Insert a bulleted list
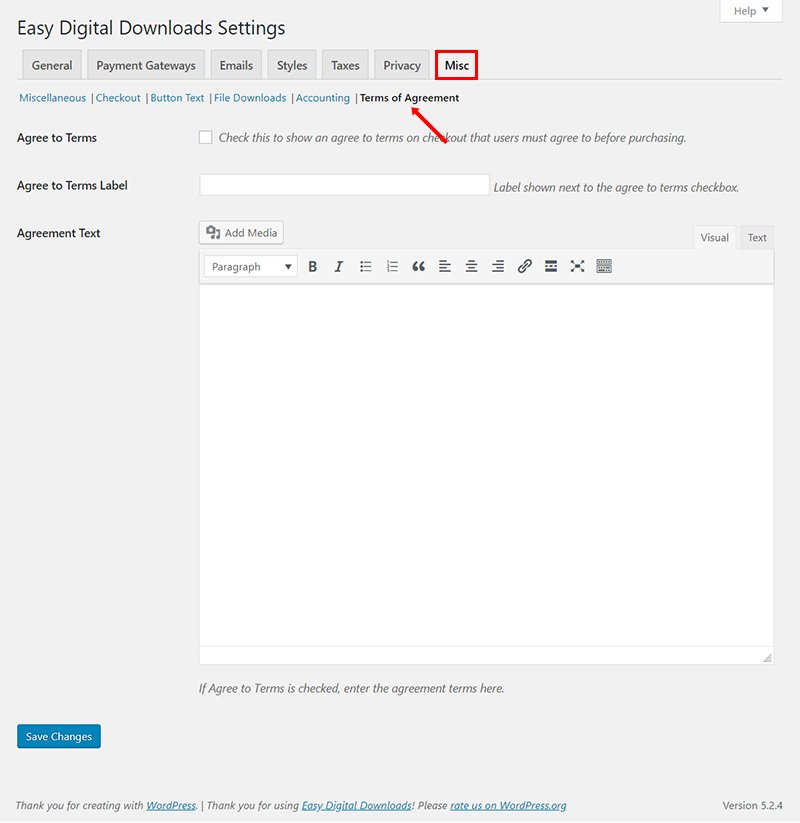The height and width of the screenshot is (823, 800). 365,267
